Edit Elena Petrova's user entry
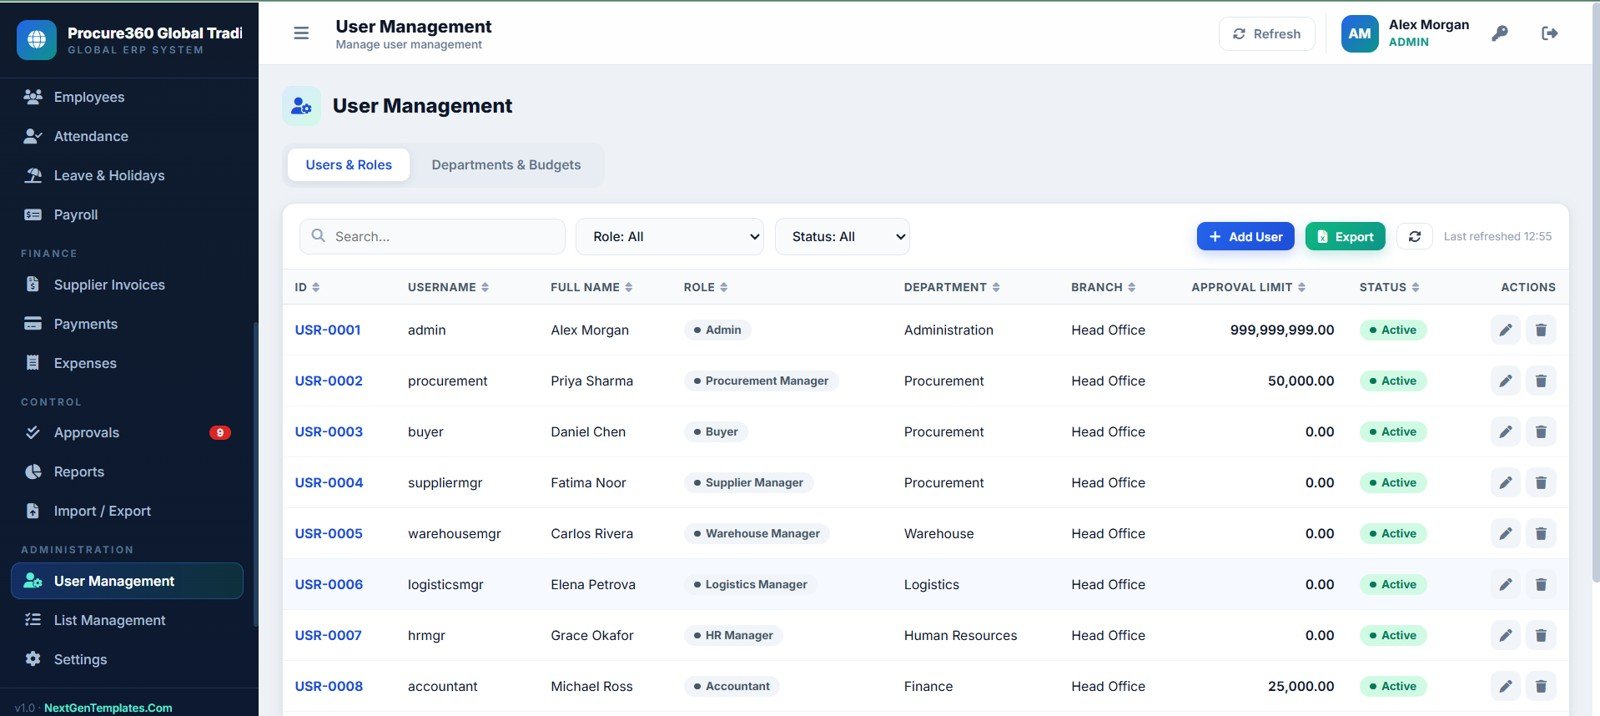Viewport: 1600px width, 716px height. (x=1505, y=585)
